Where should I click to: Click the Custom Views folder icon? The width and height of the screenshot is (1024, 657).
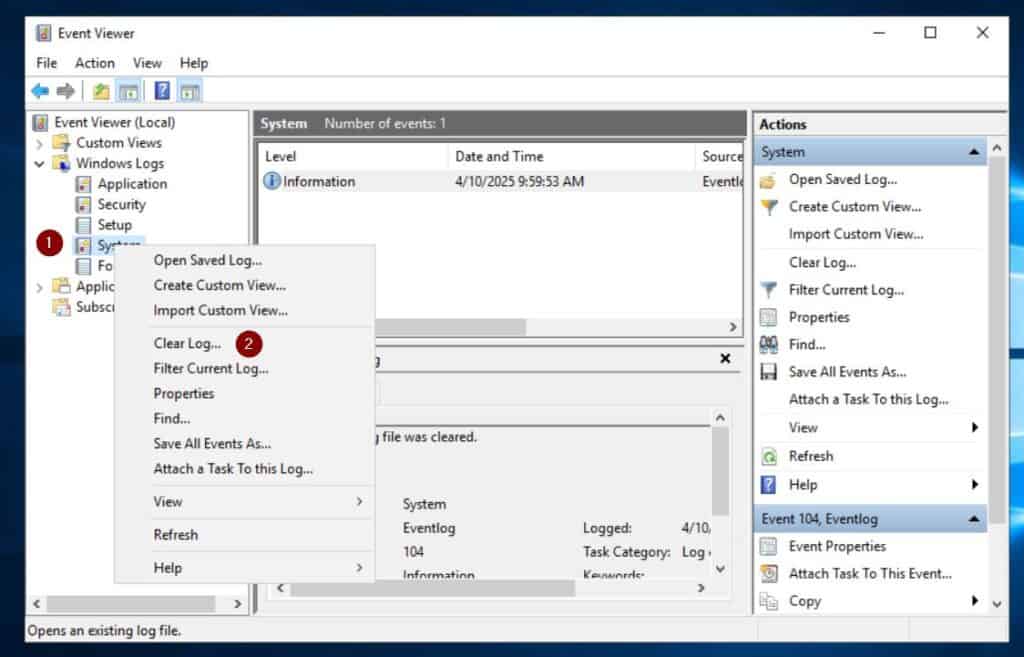(61, 142)
